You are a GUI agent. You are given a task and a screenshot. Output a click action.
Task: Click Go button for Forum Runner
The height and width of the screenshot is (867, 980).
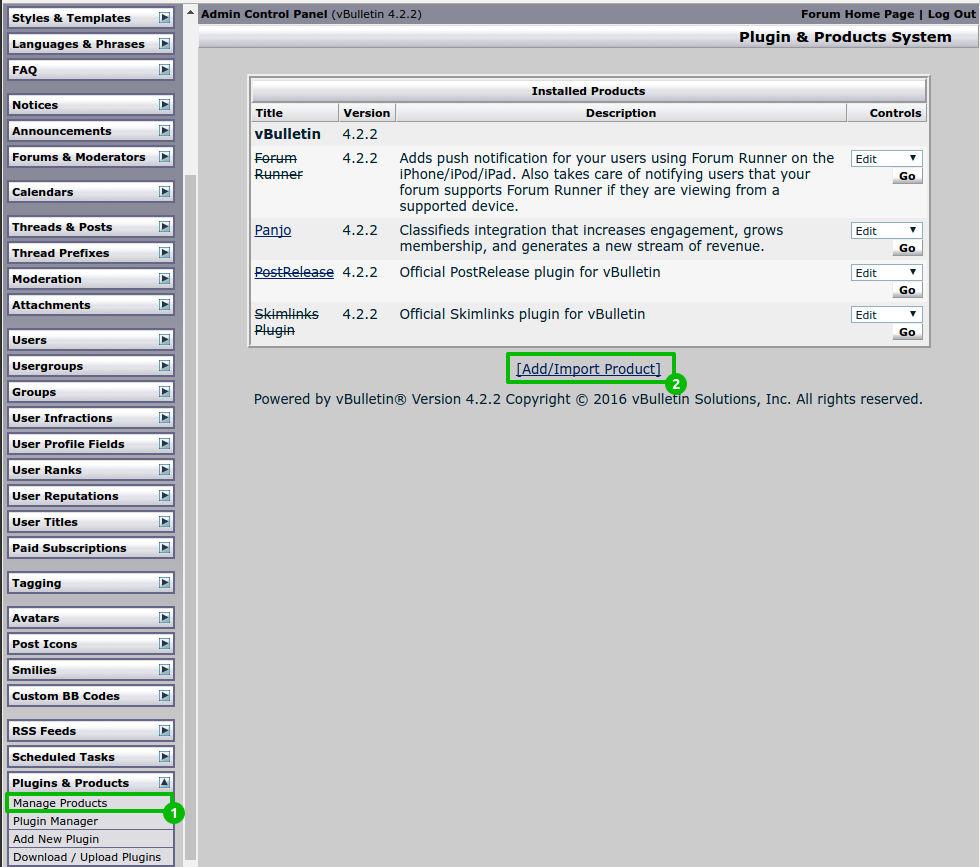coord(907,176)
